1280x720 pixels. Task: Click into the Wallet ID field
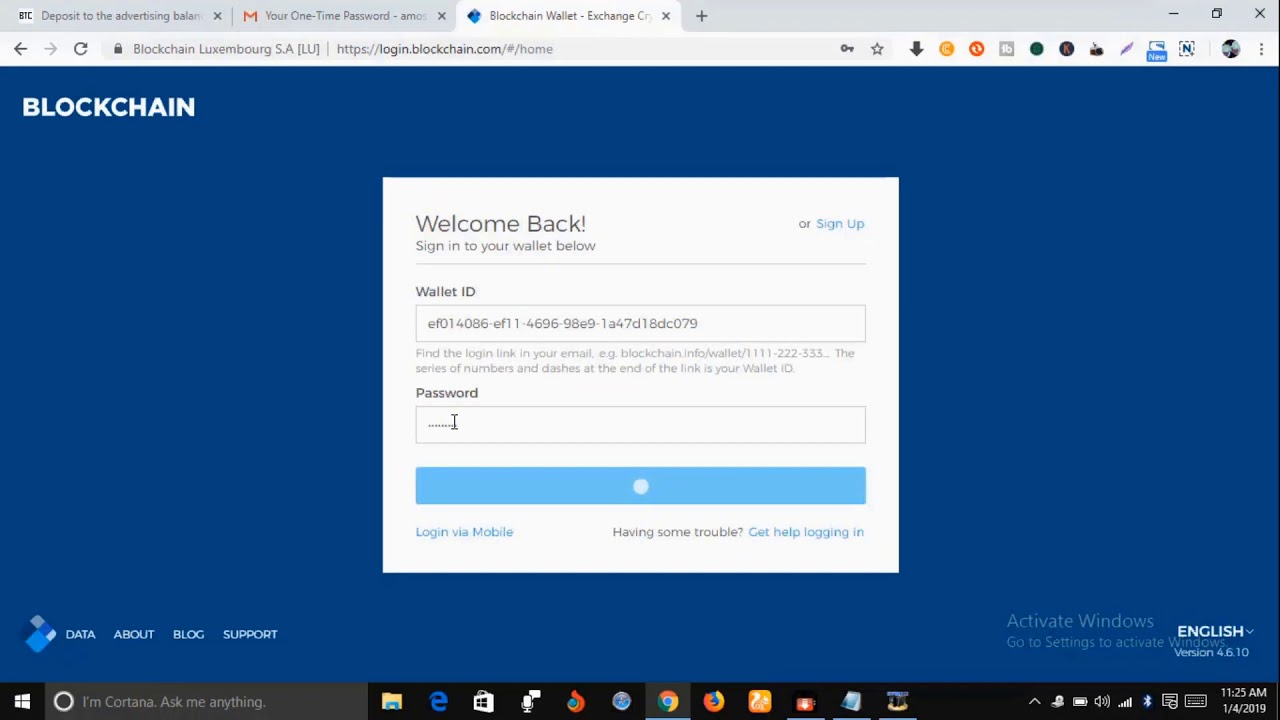click(x=640, y=323)
